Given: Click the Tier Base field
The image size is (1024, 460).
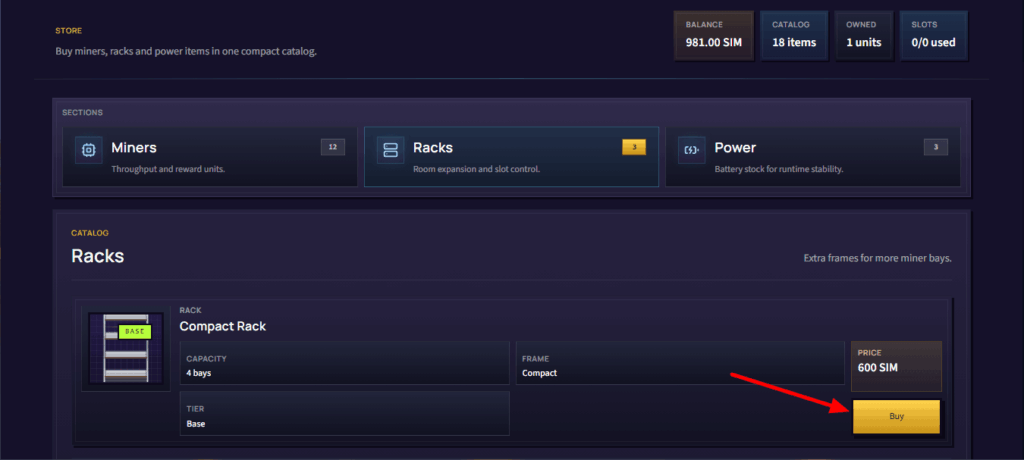Looking at the screenshot, I should coord(344,413).
